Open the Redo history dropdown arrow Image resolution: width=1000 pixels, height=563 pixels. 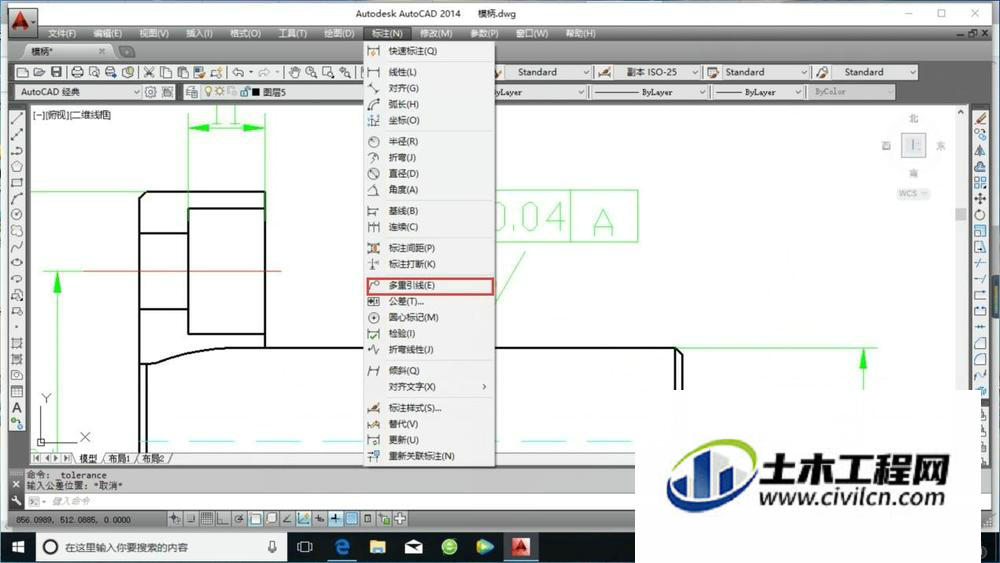point(277,72)
